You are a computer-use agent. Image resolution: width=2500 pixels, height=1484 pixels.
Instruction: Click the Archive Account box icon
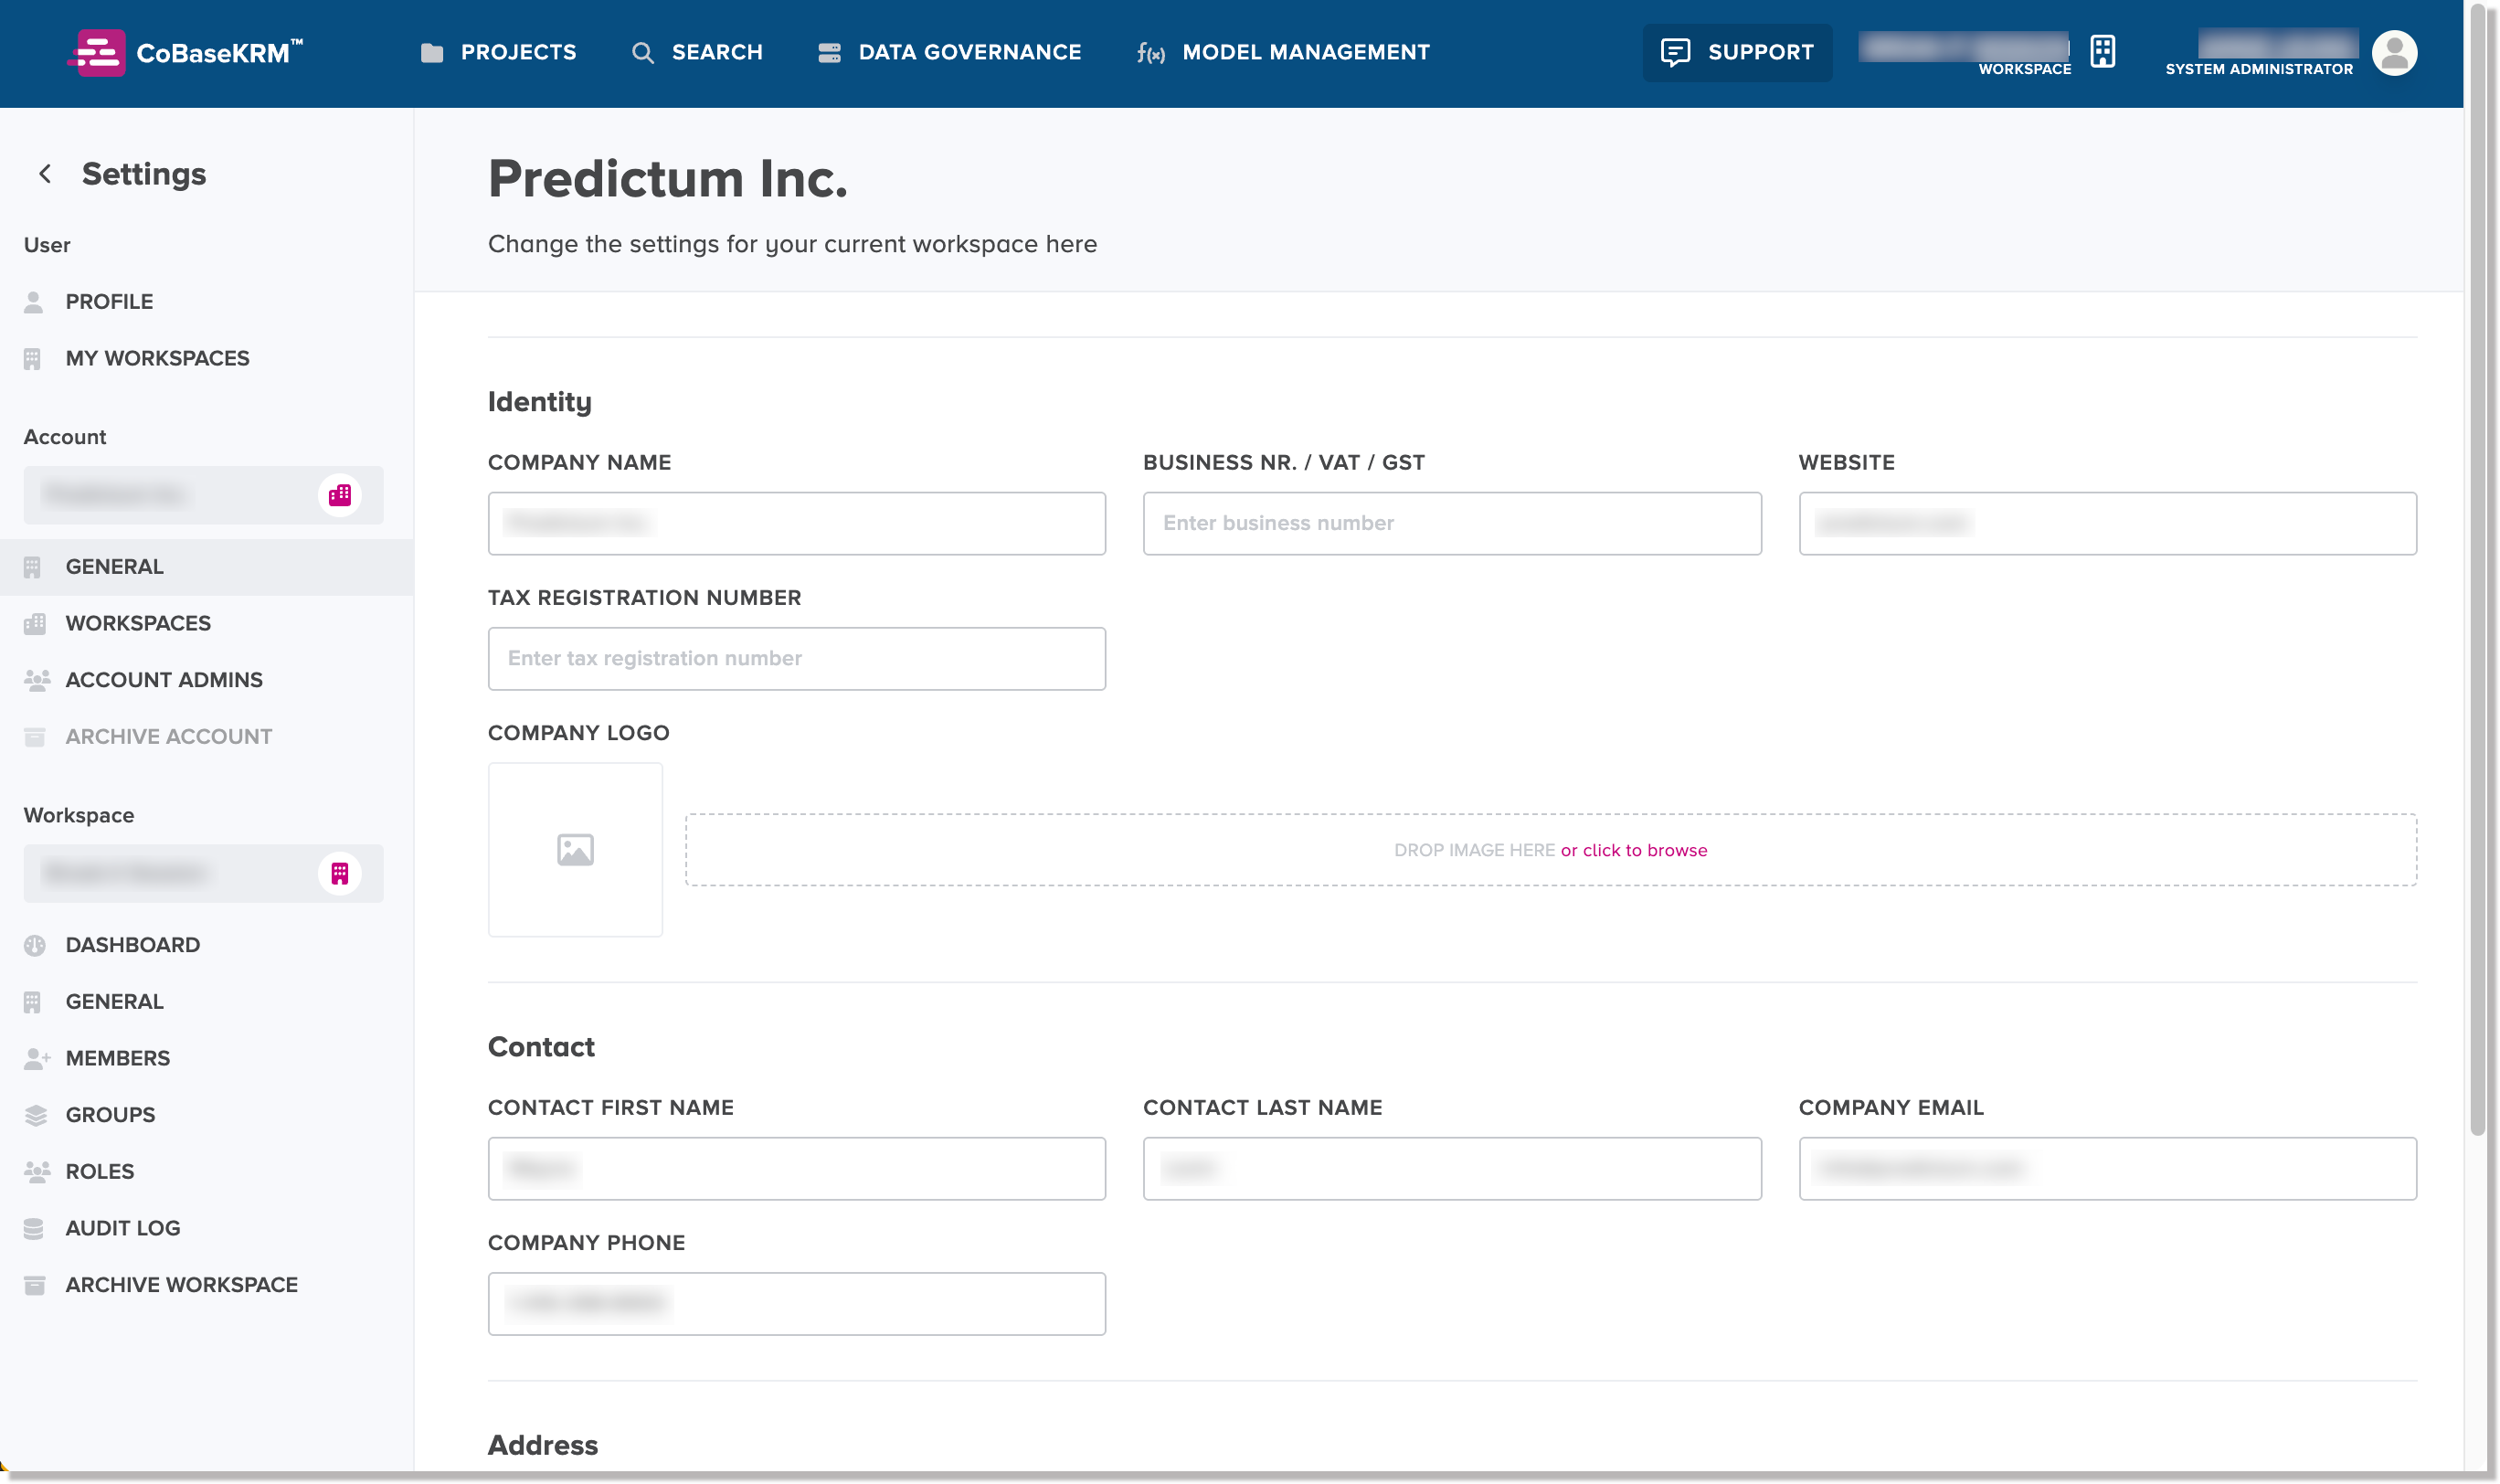click(35, 737)
